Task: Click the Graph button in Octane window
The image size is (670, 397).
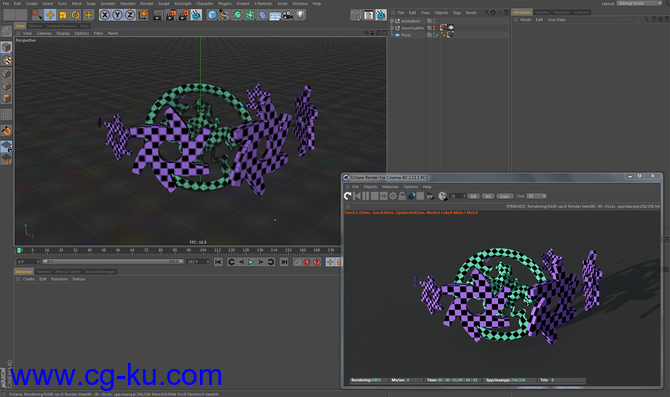Action: pyautogui.click(x=504, y=196)
